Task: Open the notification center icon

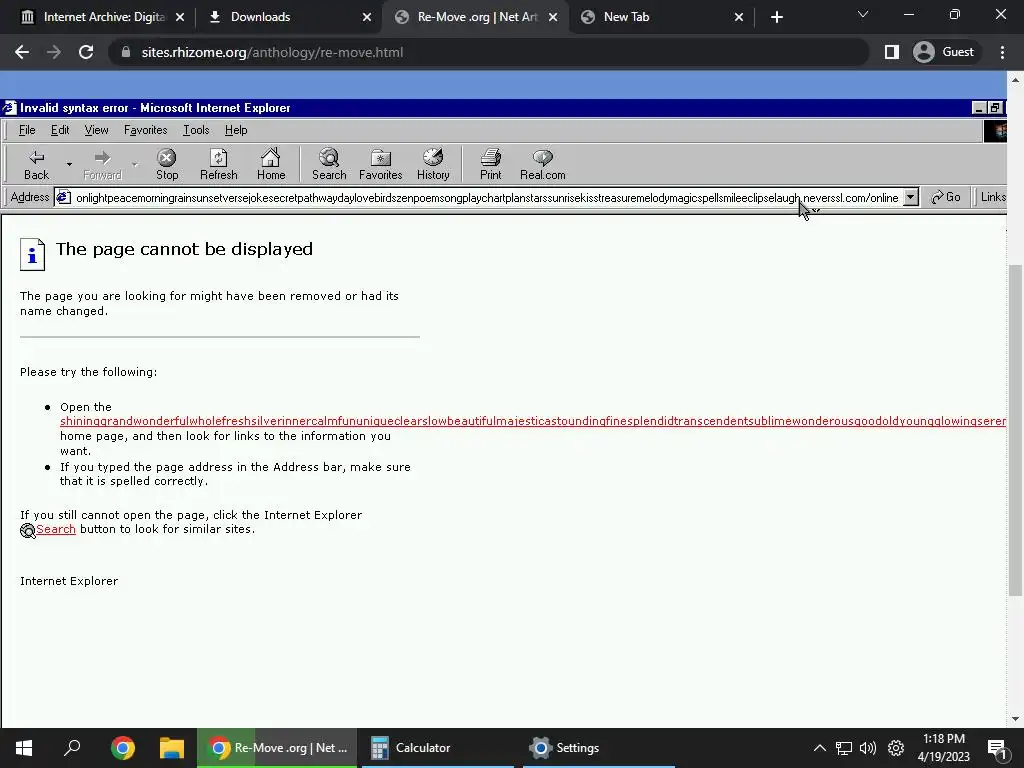Action: click(997, 748)
